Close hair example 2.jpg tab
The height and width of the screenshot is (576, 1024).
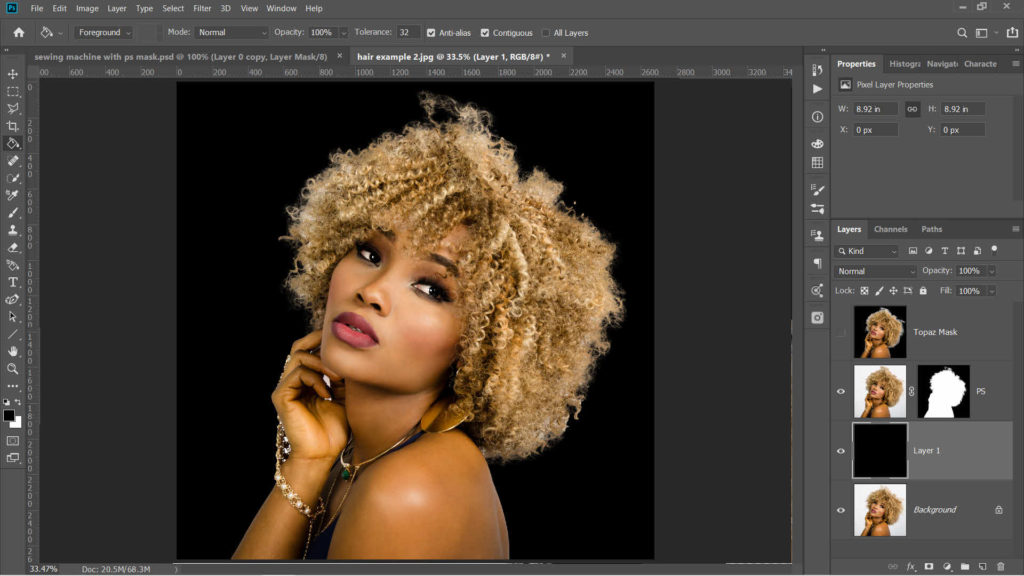click(564, 56)
